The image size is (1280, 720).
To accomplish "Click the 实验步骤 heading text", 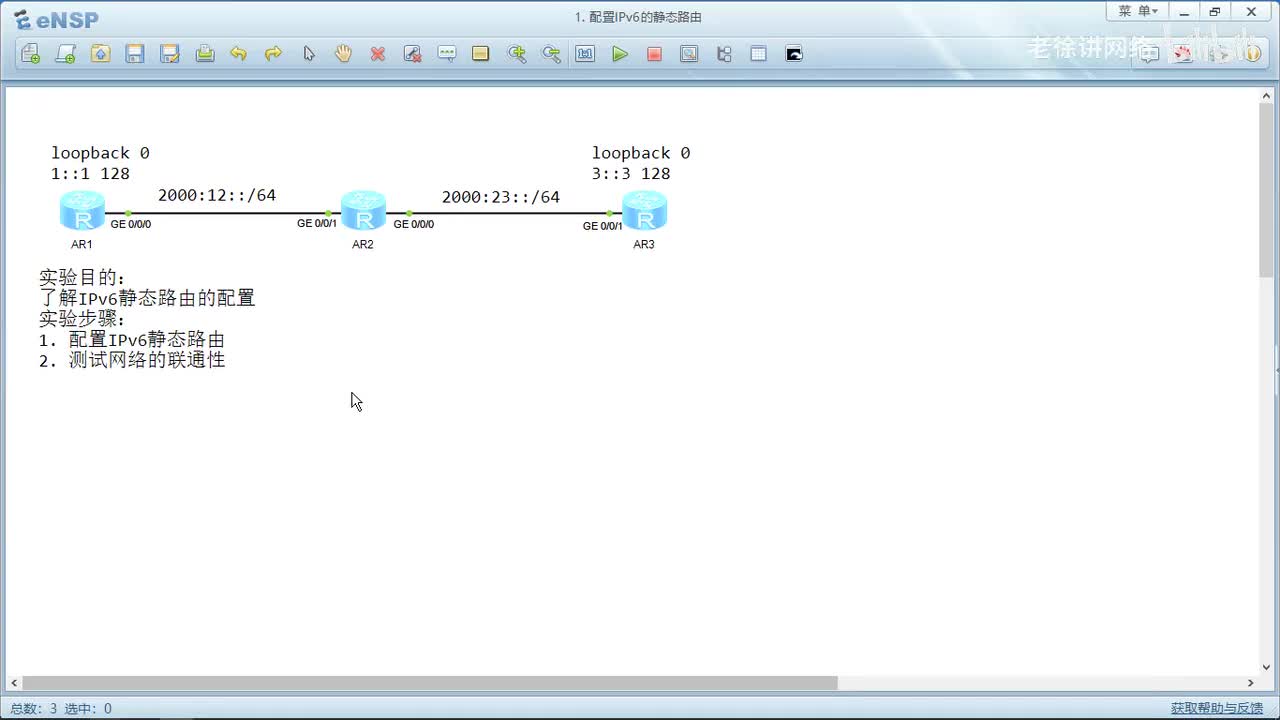I will coord(83,319).
